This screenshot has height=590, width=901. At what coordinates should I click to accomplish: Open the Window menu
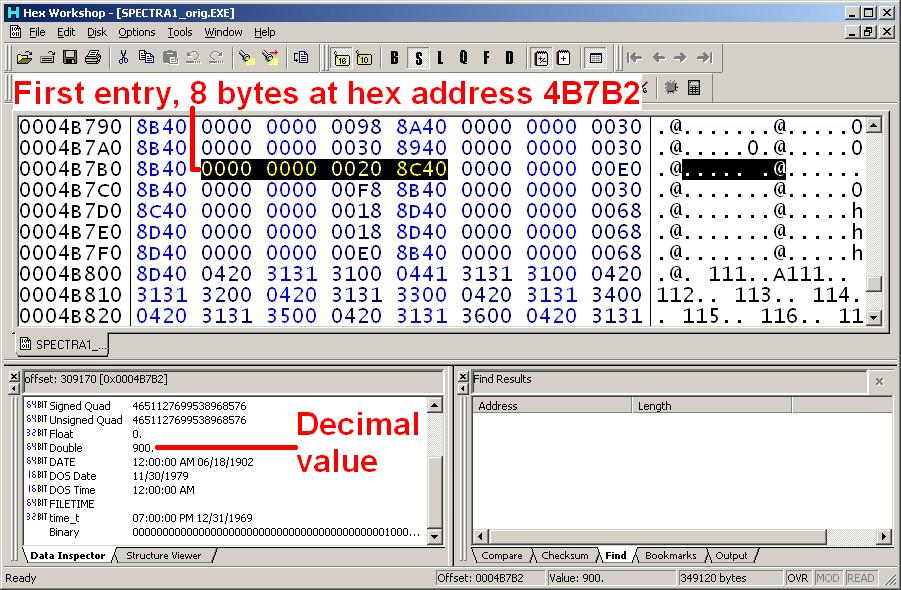click(x=223, y=32)
